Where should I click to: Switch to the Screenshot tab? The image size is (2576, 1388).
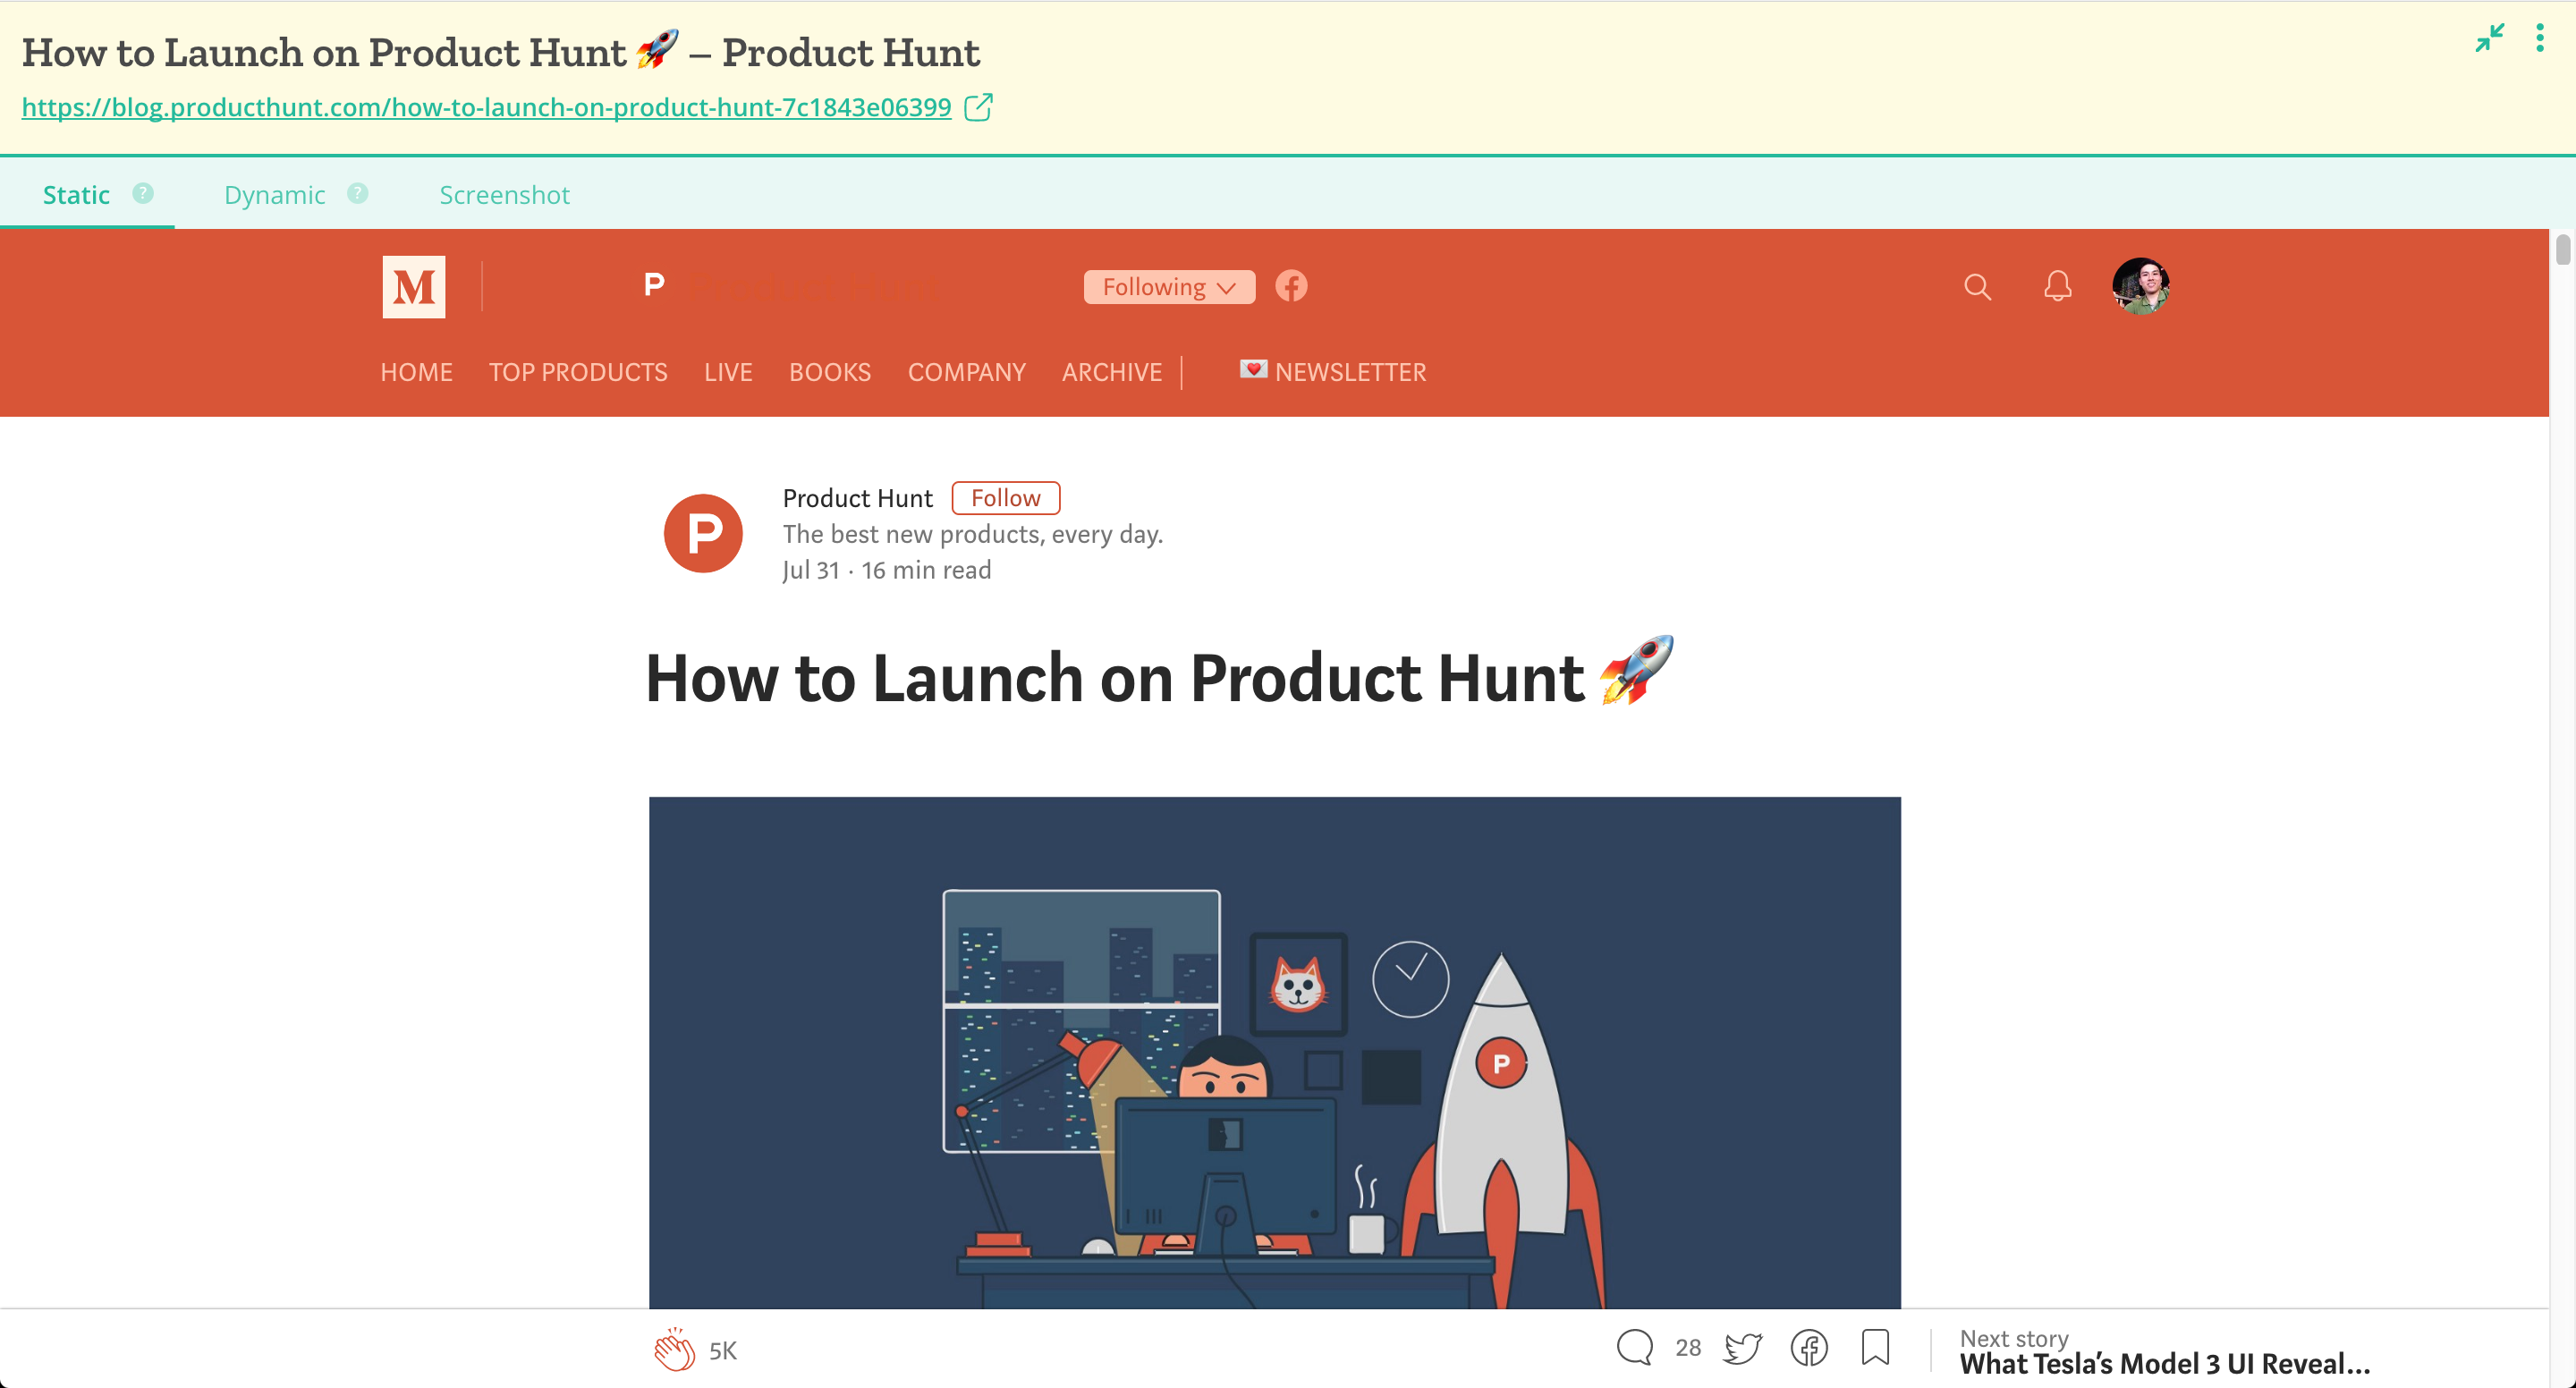click(x=504, y=195)
